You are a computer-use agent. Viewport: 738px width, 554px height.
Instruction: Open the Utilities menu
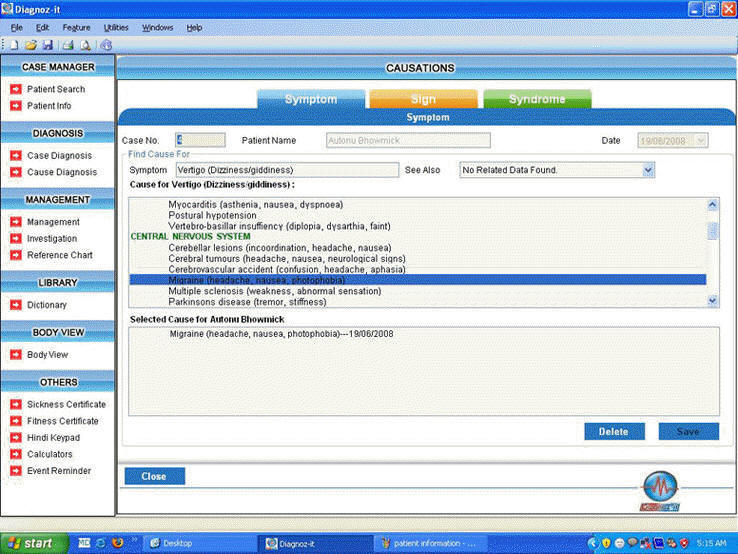116,27
